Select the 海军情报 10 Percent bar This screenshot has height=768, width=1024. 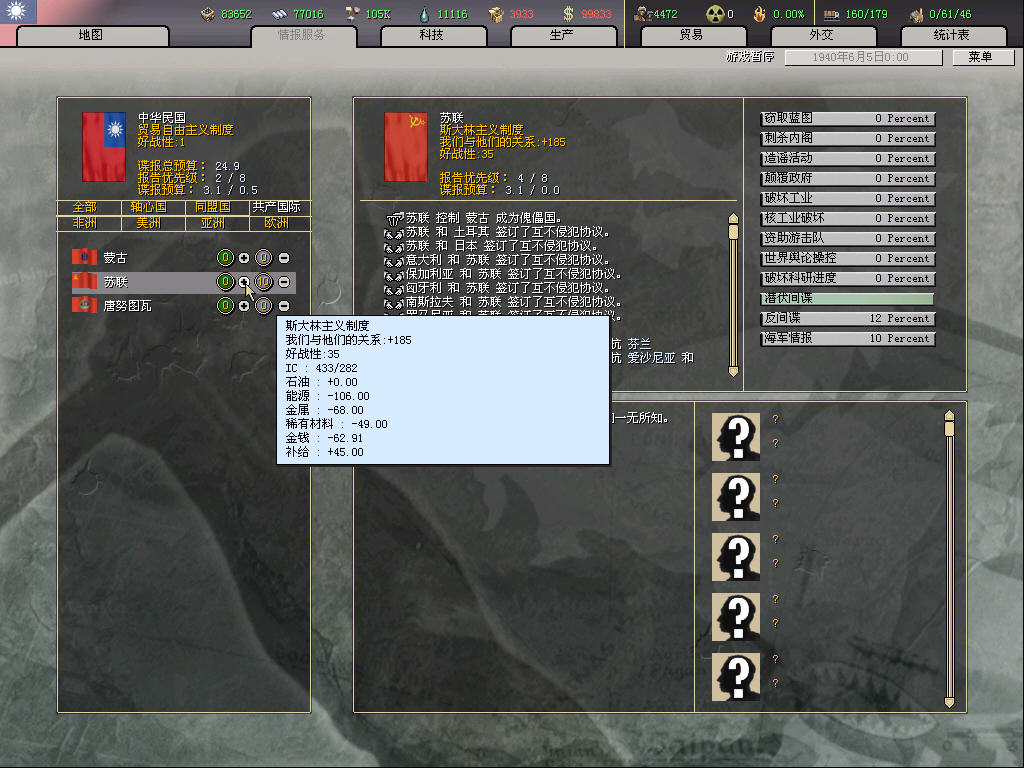coord(848,338)
